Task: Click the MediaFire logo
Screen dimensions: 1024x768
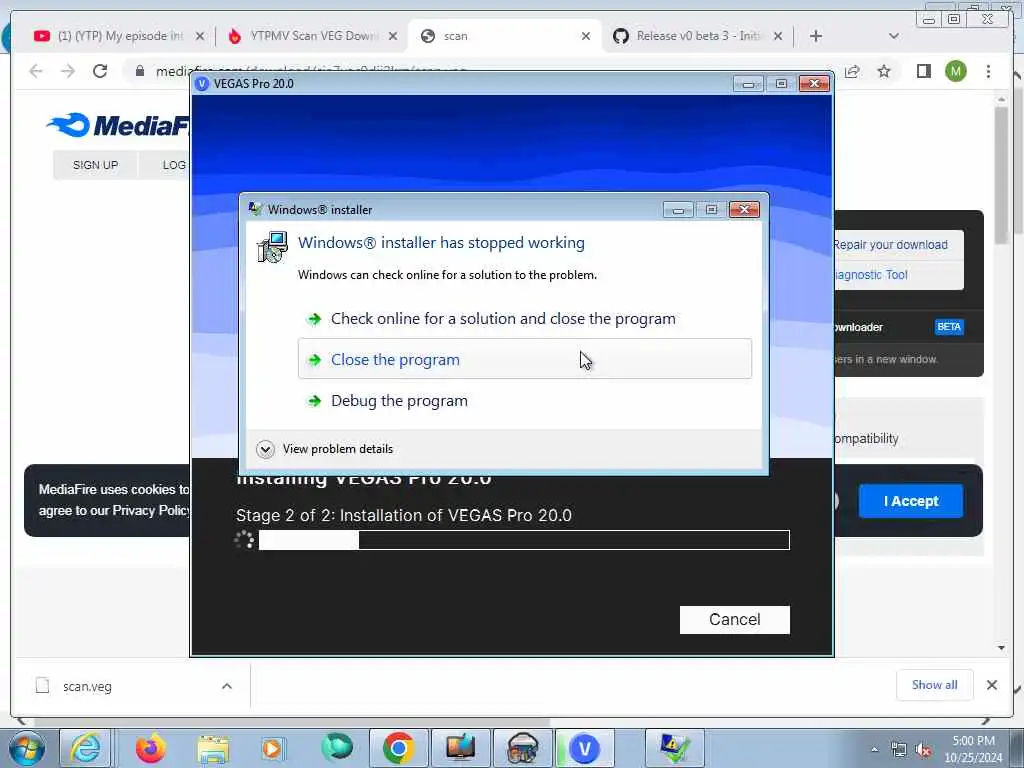Action: [118, 125]
